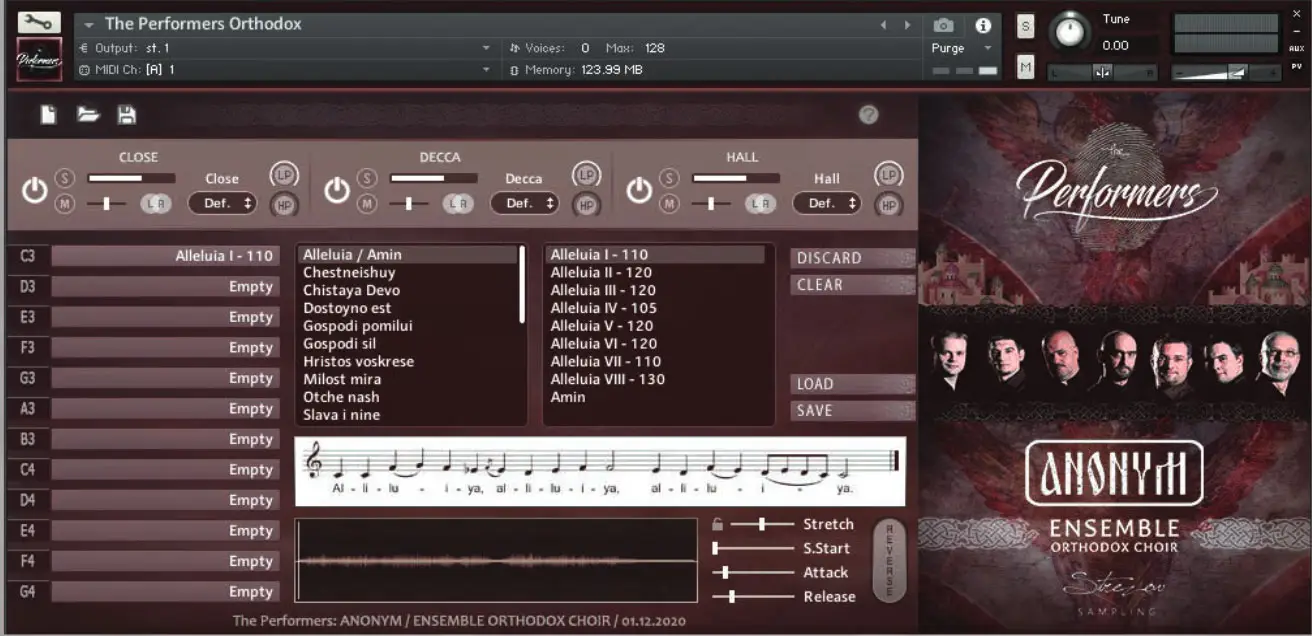This screenshot has width=1312, height=636.
Task: Mute the DECCA microphone
Action: (367, 203)
